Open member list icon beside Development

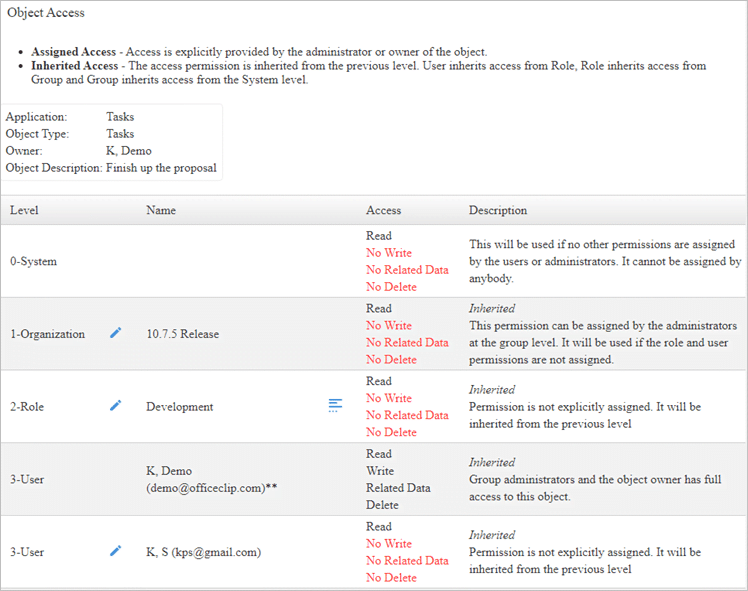pyautogui.click(x=335, y=405)
